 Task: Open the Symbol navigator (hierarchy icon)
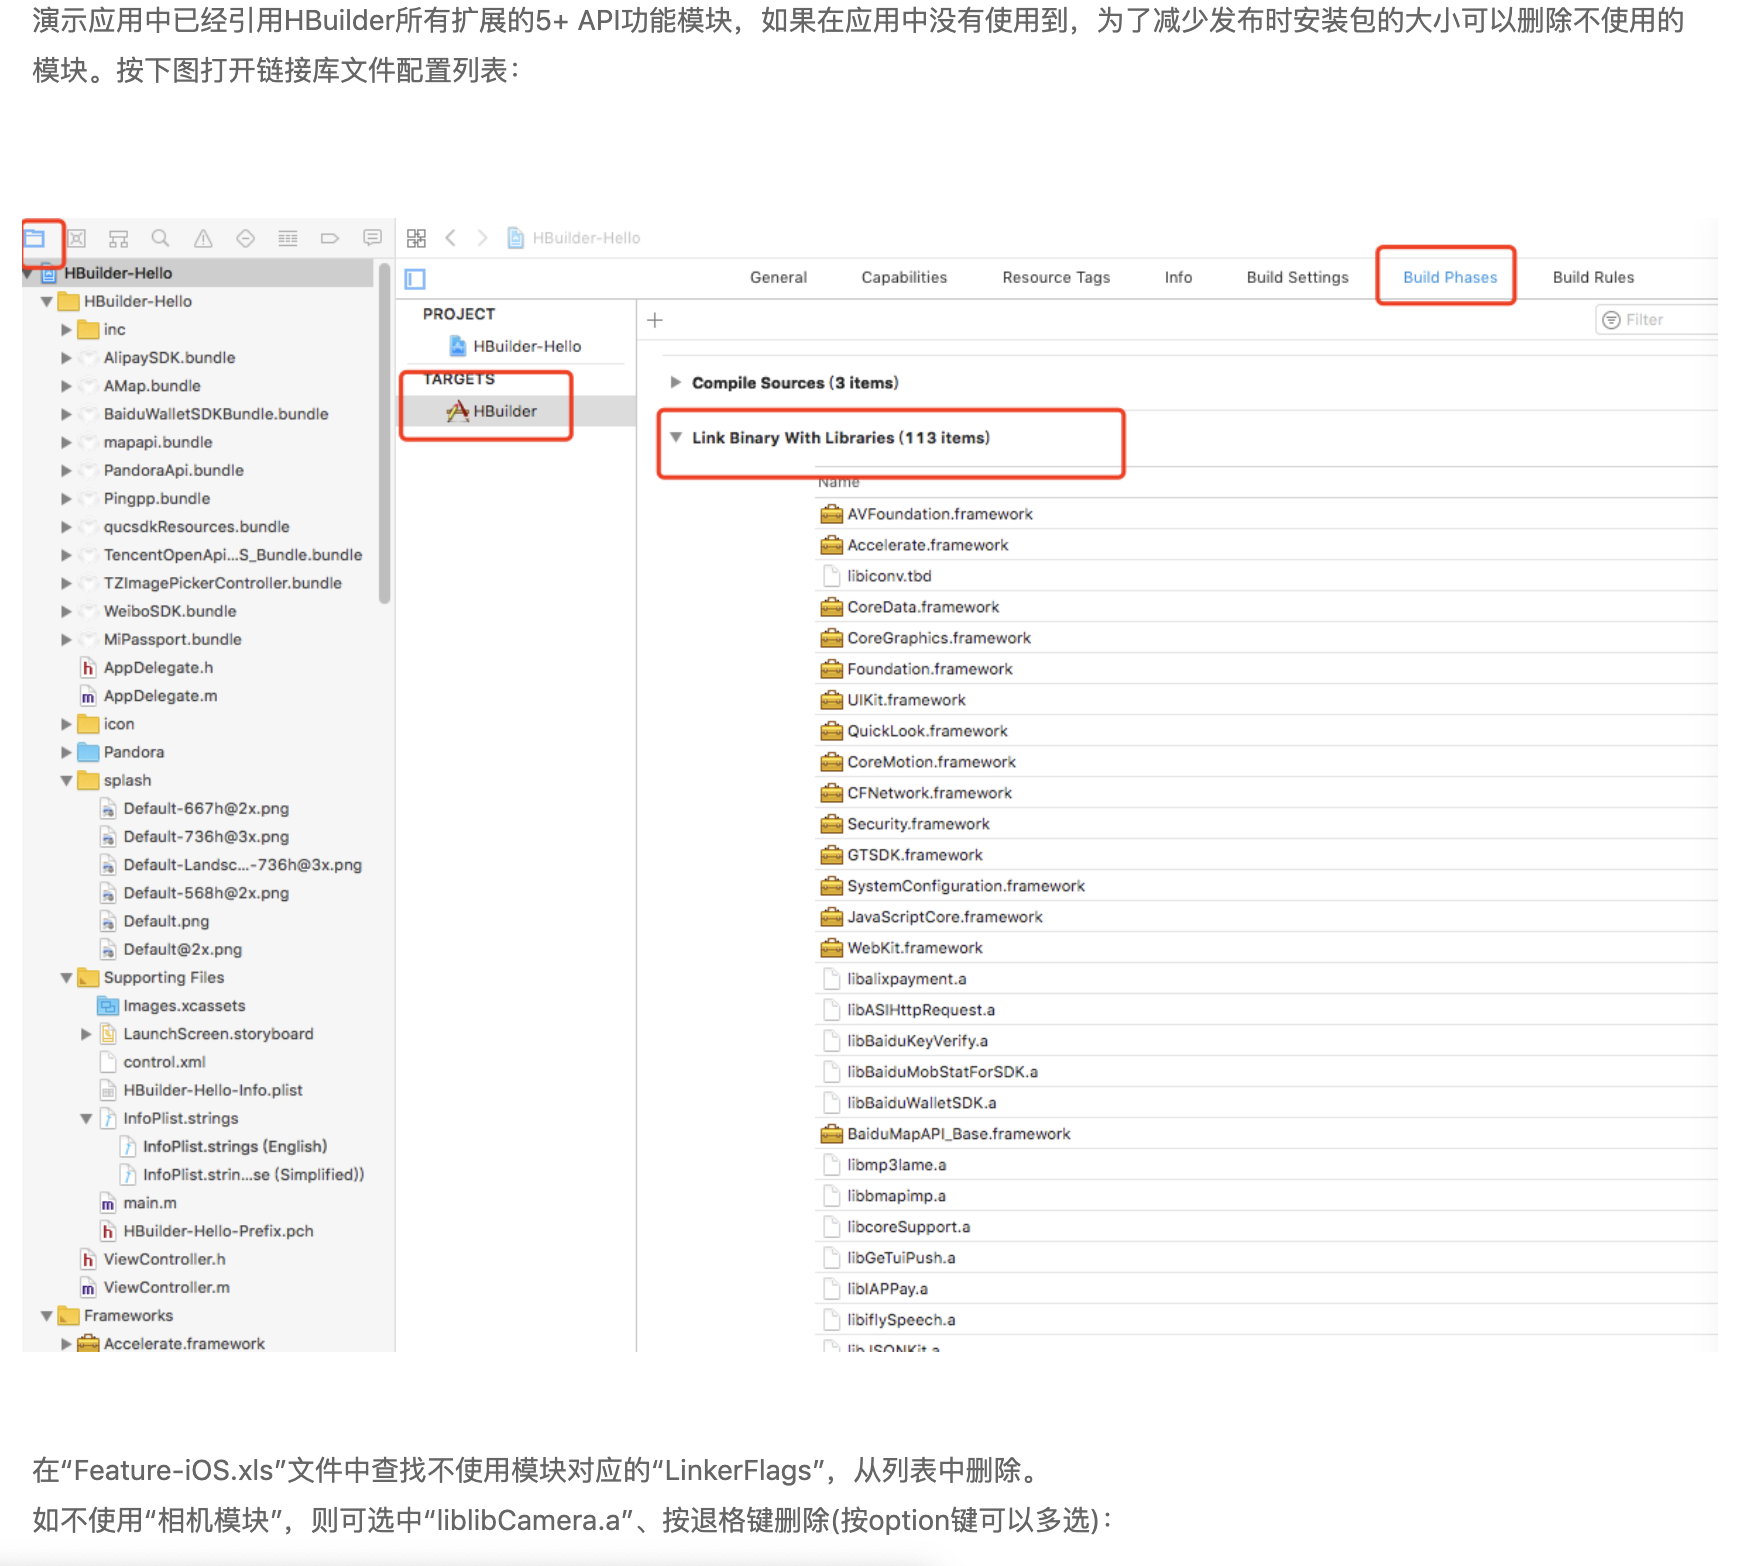click(x=118, y=238)
